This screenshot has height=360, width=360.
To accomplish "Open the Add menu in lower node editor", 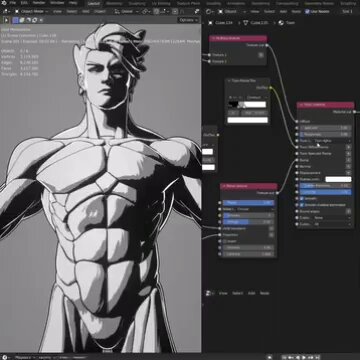I will [251, 293].
